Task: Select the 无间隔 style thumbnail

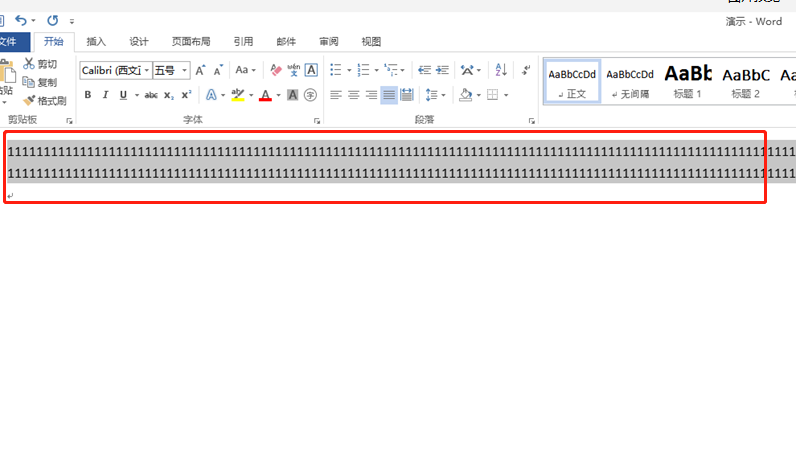Action: pos(630,82)
